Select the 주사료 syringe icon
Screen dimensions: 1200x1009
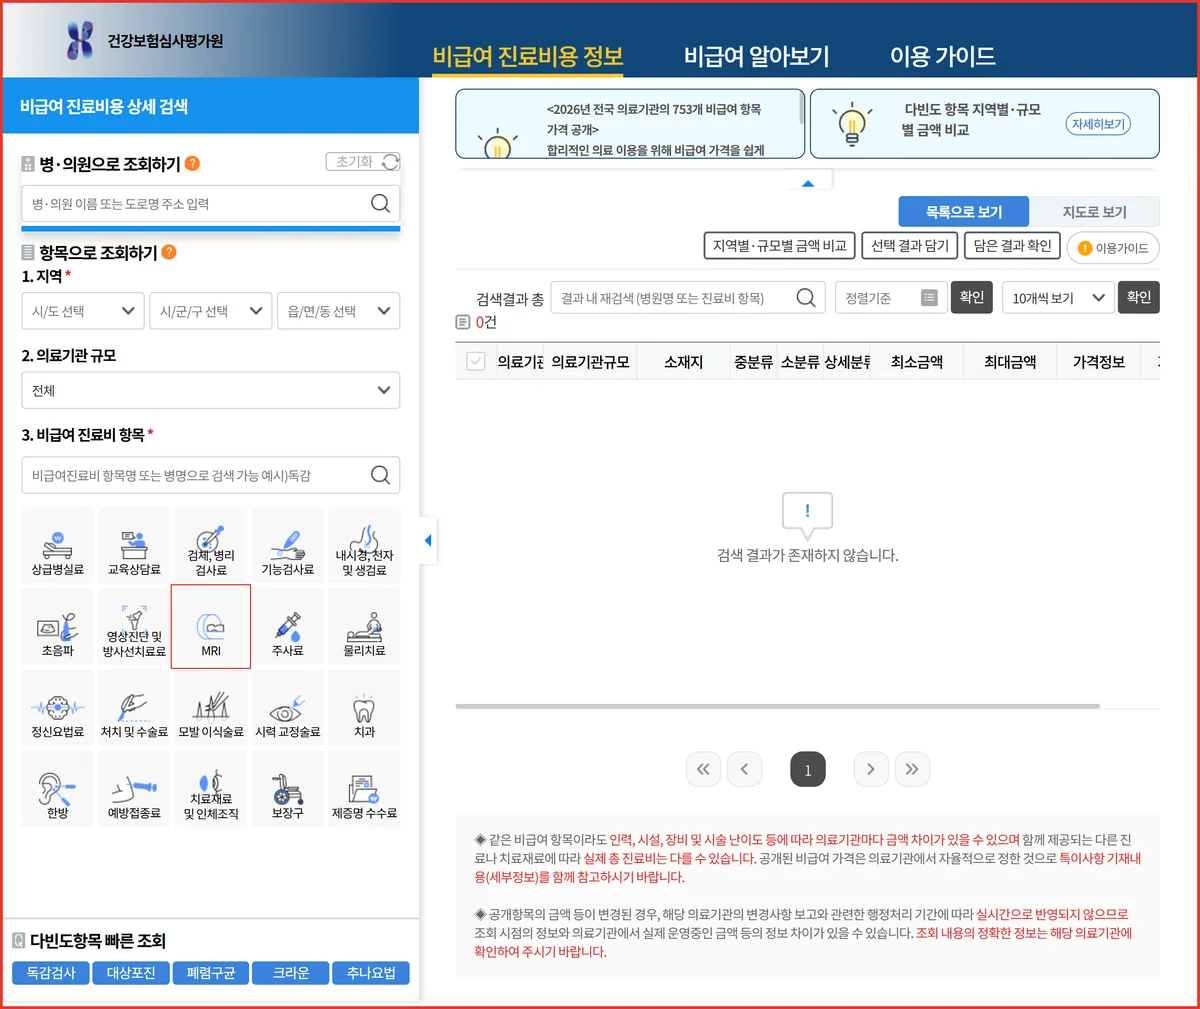[x=288, y=627]
